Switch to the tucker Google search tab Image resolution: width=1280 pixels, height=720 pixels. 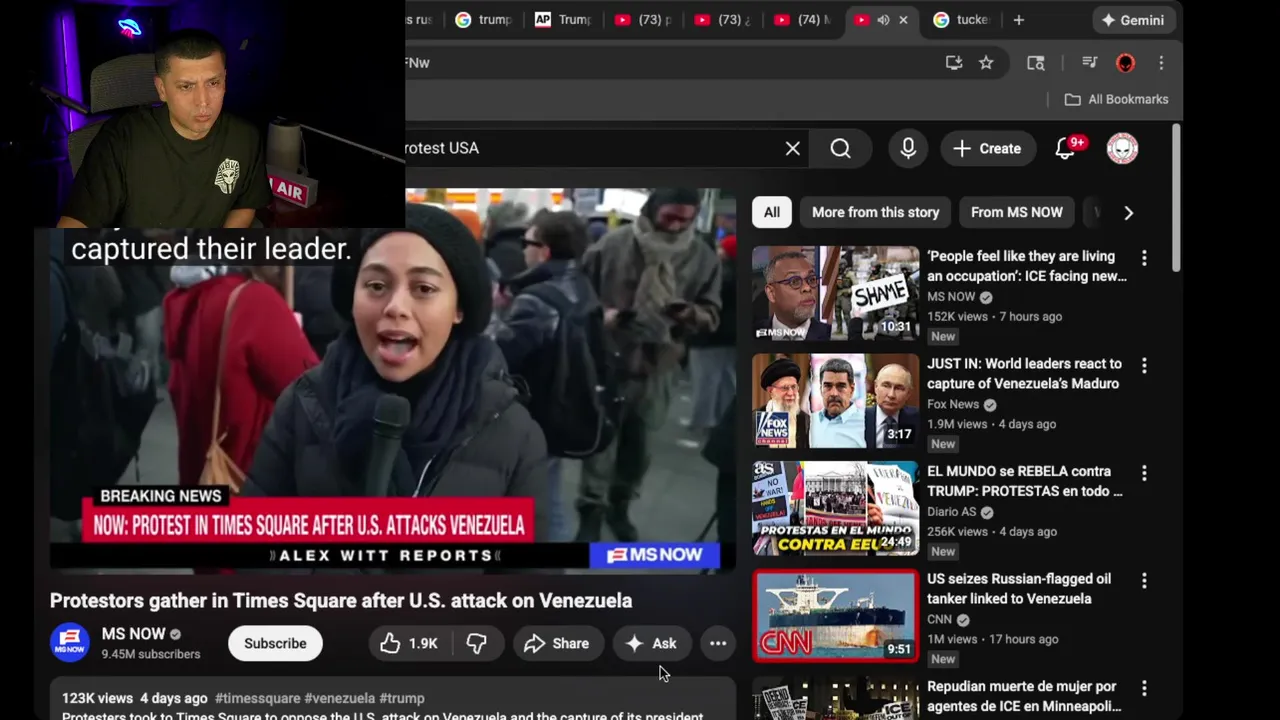pyautogui.click(x=962, y=20)
